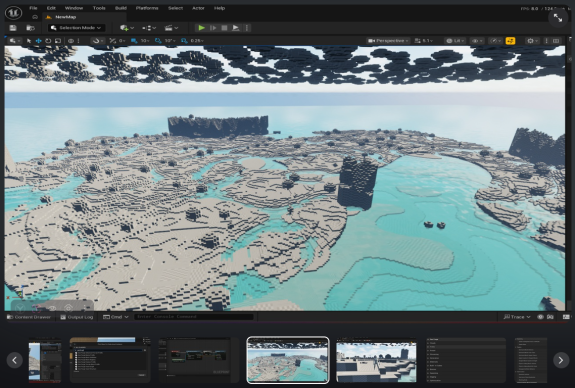
Task: Open the Selection Mode dropdown
Action: point(76,28)
